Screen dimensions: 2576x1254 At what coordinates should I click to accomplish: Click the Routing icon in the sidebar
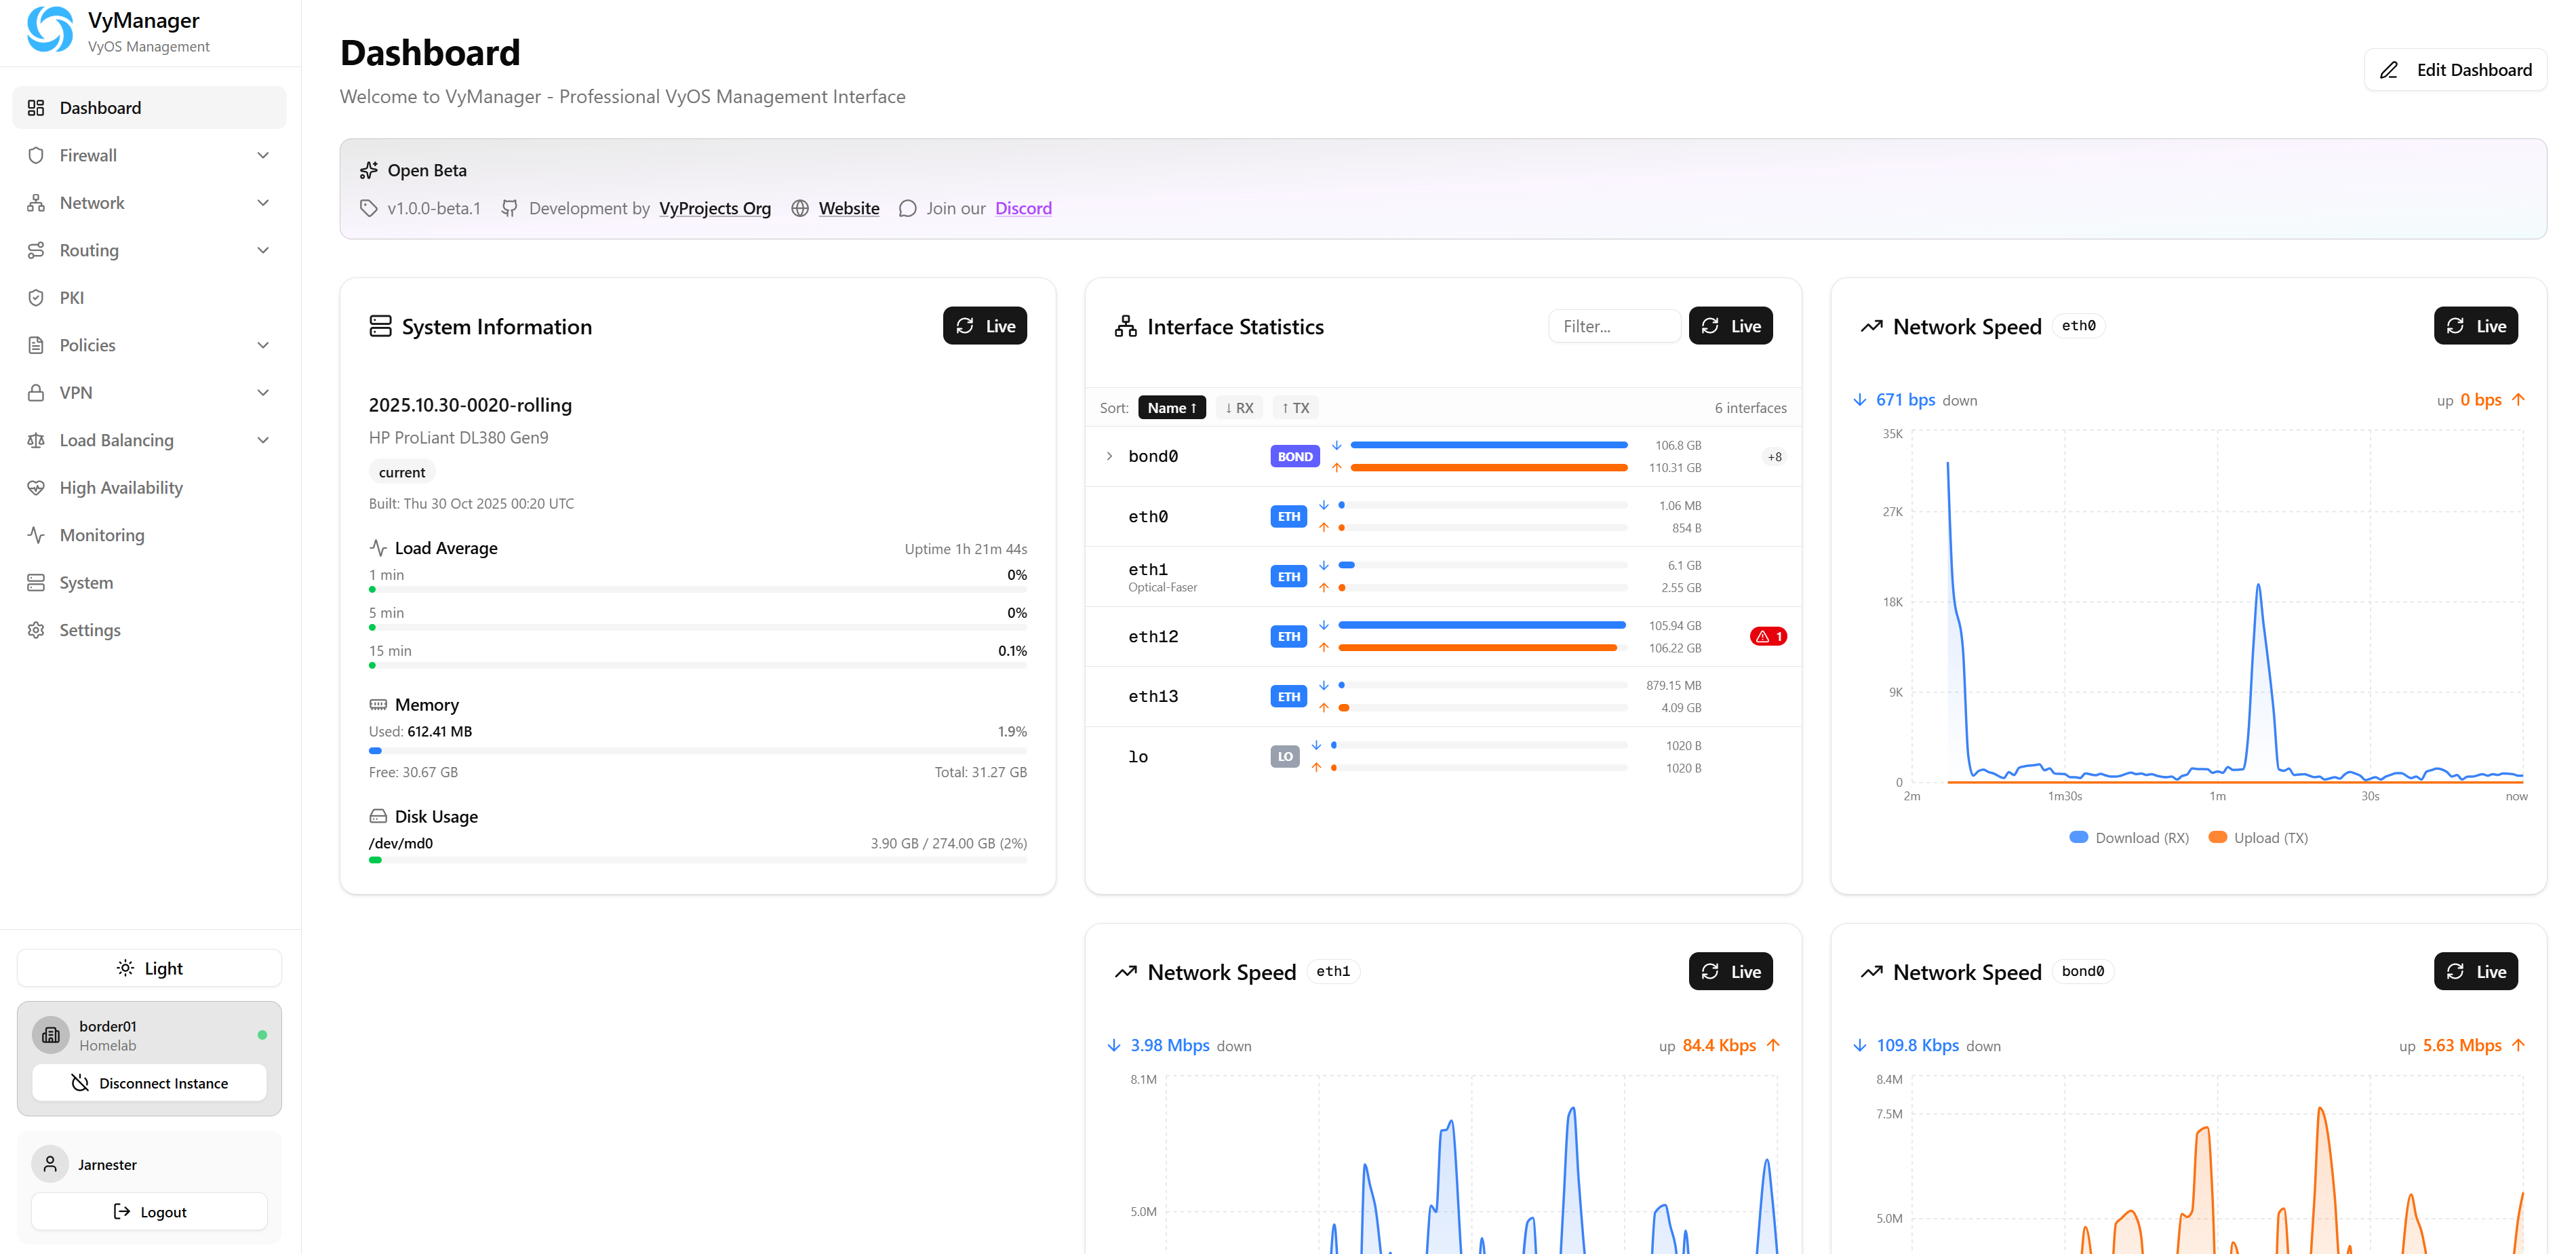coord(36,250)
